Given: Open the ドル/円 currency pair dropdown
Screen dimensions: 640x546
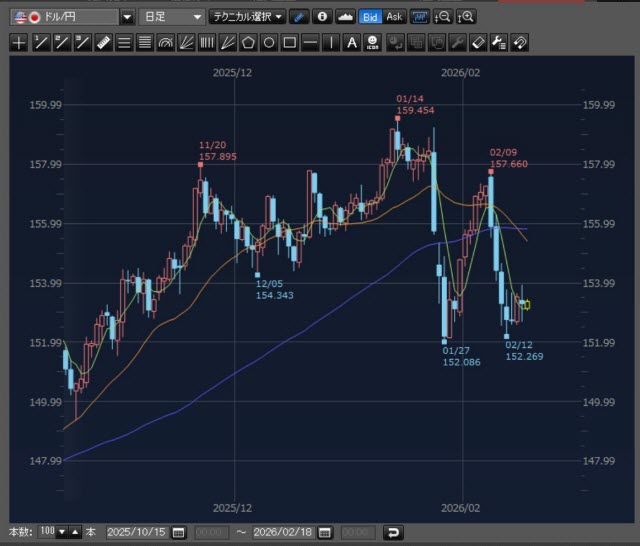Looking at the screenshot, I should pyautogui.click(x=64, y=17).
